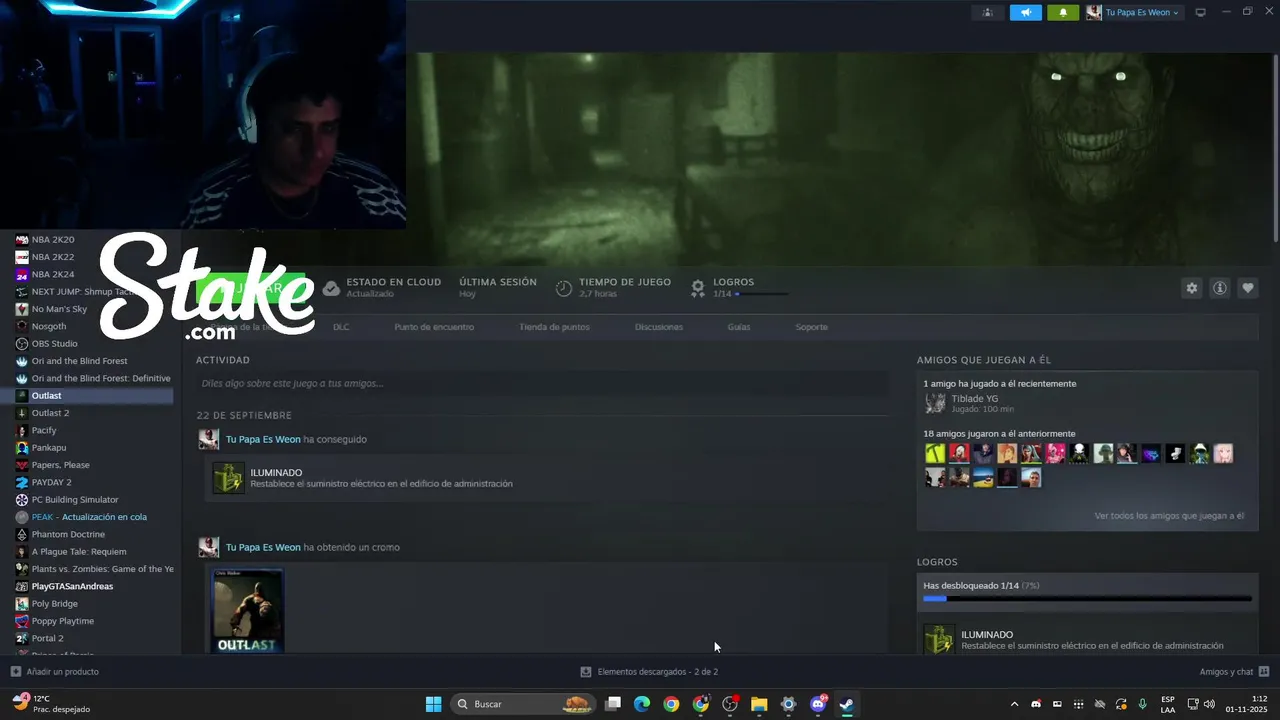The width and height of the screenshot is (1280, 720).
Task: Select Phantom Doctrine in library list
Action: (68, 534)
